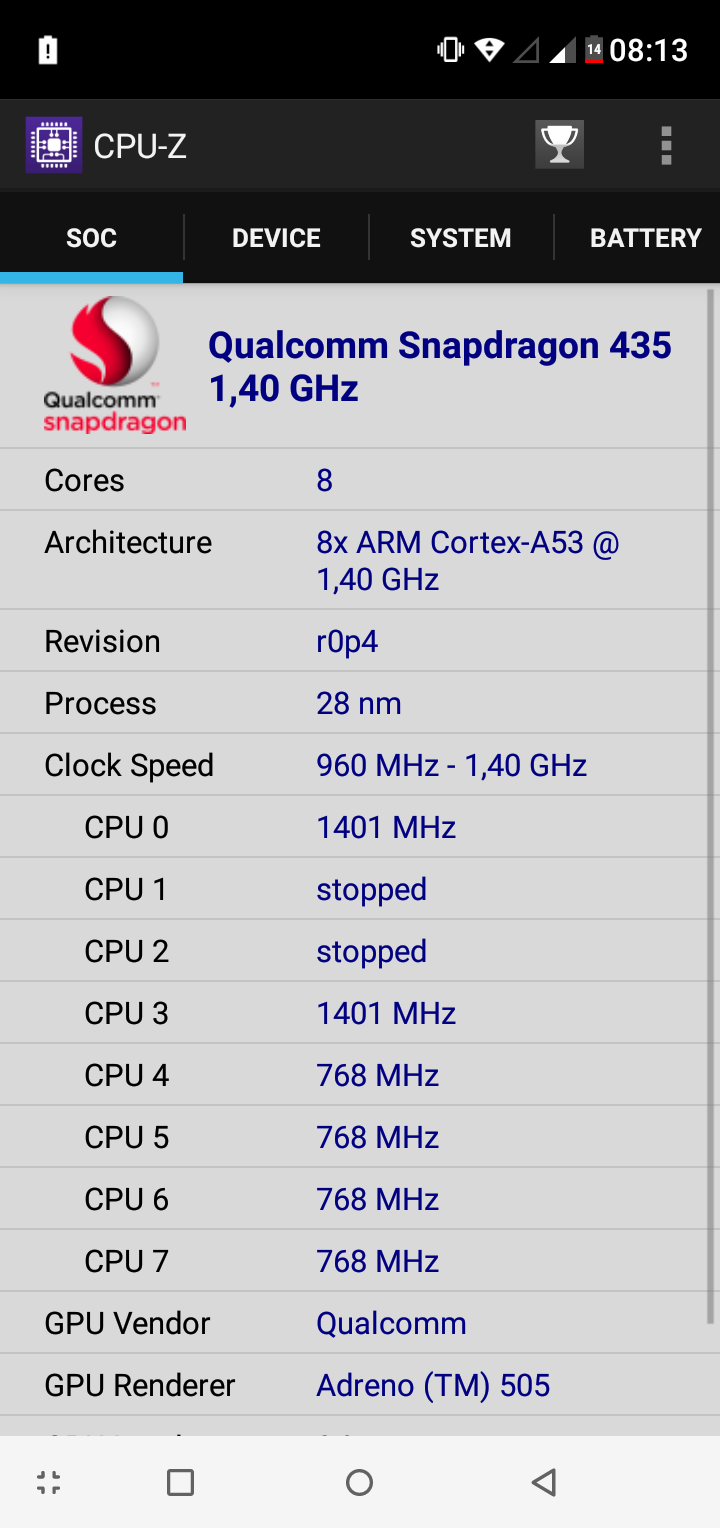Switch to the SYSTEM tab
This screenshot has height=1528, width=720.
(x=460, y=238)
